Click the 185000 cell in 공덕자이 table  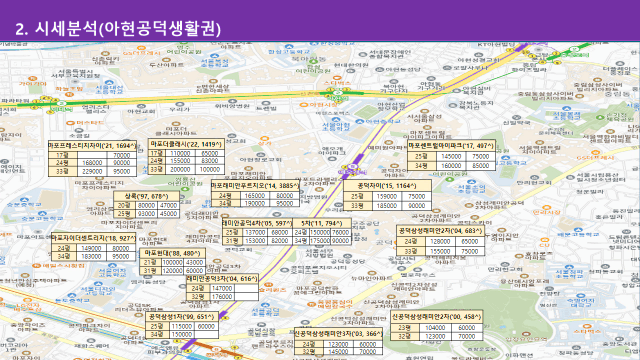pos(387,206)
